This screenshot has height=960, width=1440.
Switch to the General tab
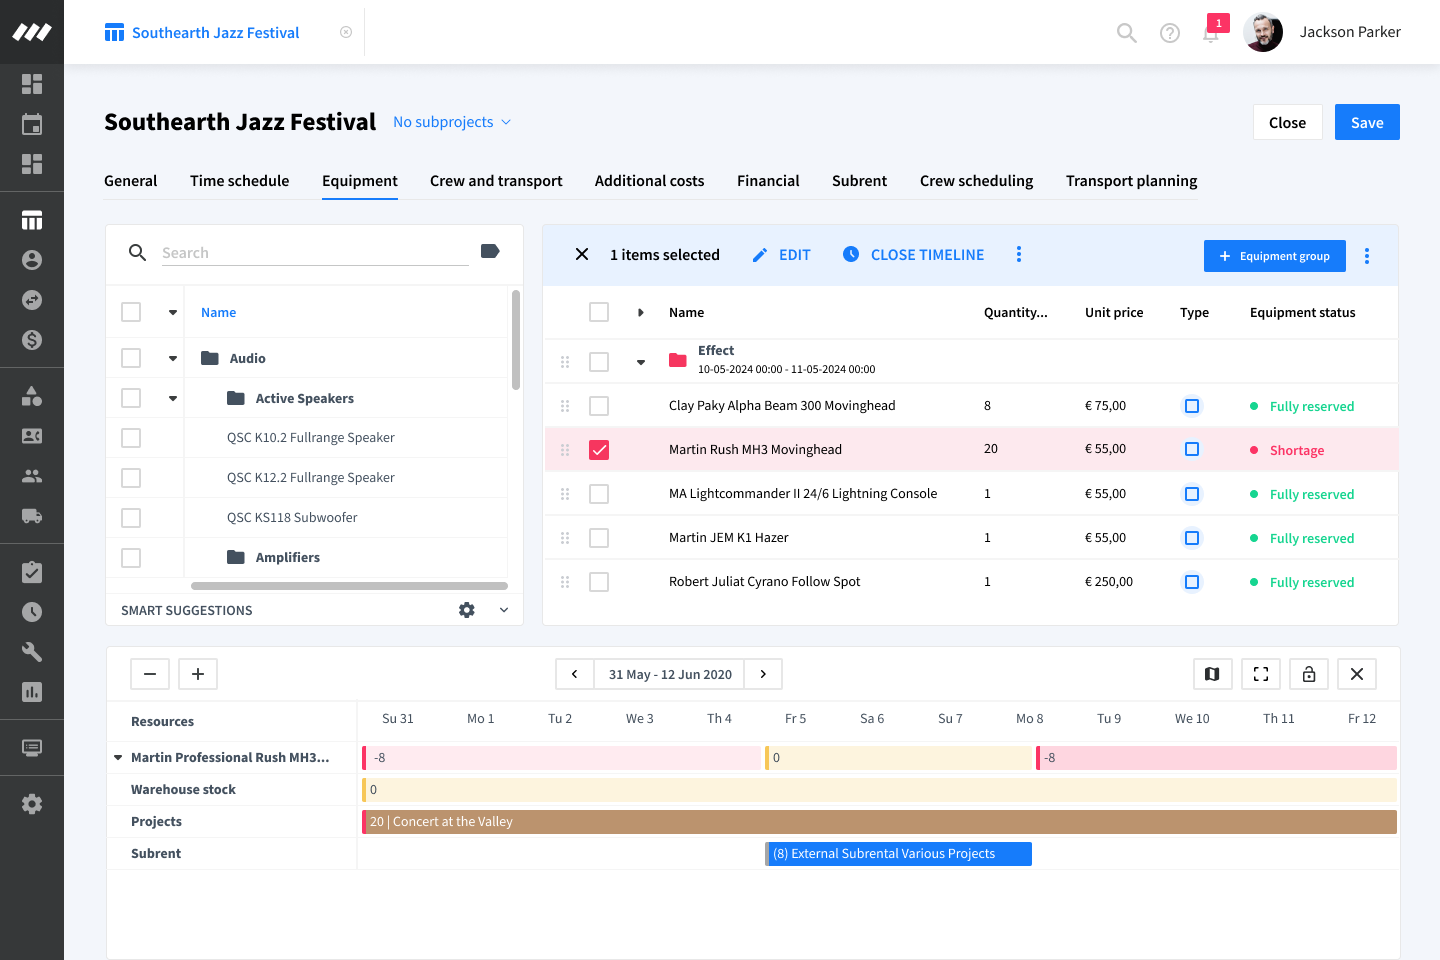(131, 181)
